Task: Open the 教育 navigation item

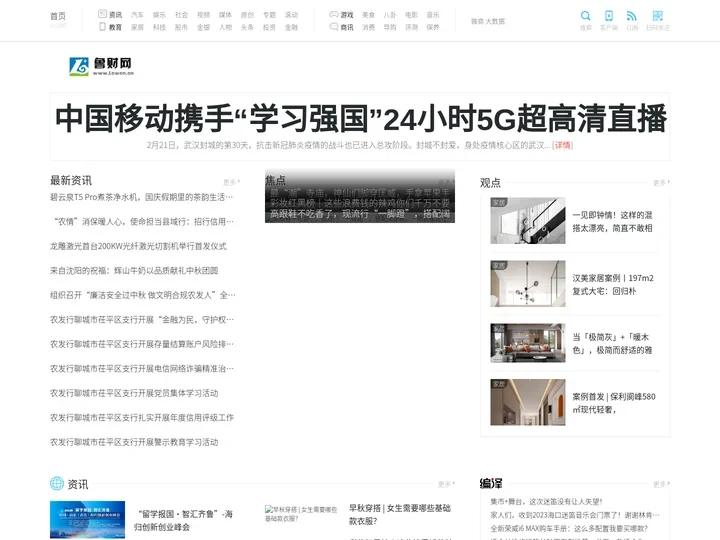Action: pyautogui.click(x=115, y=27)
